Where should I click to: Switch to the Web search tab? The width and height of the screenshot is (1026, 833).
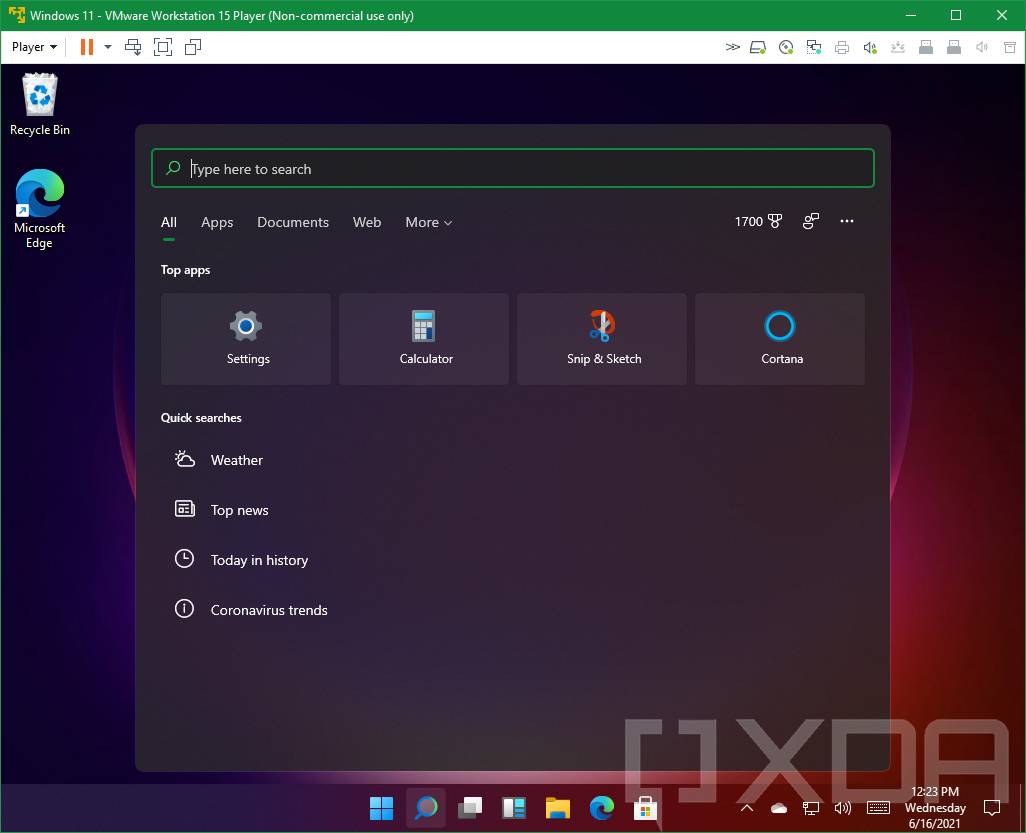pos(366,222)
